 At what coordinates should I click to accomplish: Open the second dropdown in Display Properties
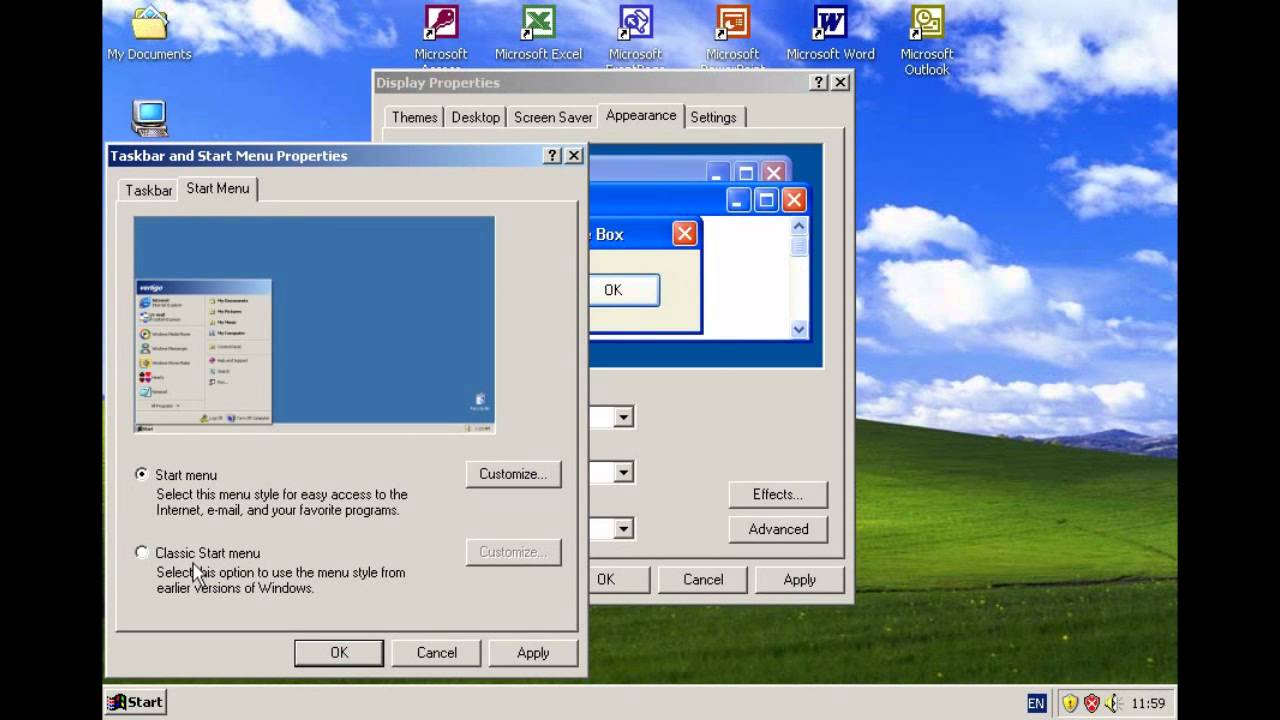click(x=623, y=472)
